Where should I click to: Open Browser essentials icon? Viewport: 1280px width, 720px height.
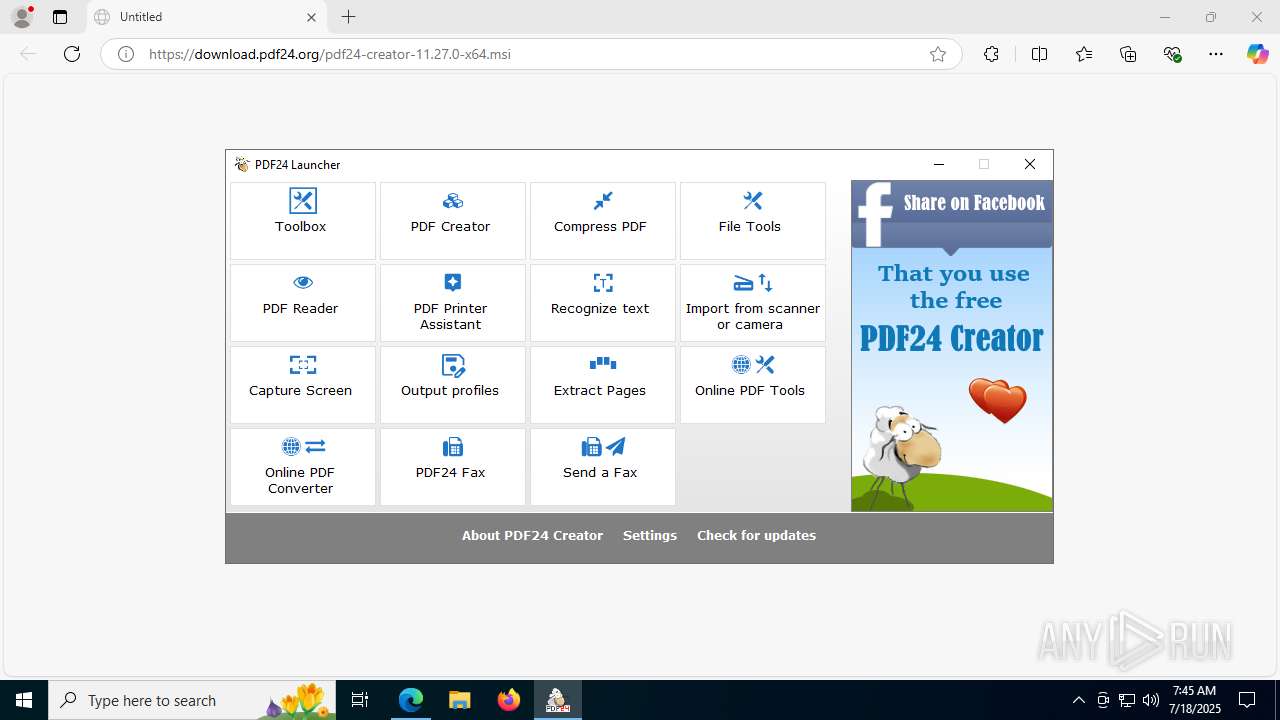point(1173,54)
